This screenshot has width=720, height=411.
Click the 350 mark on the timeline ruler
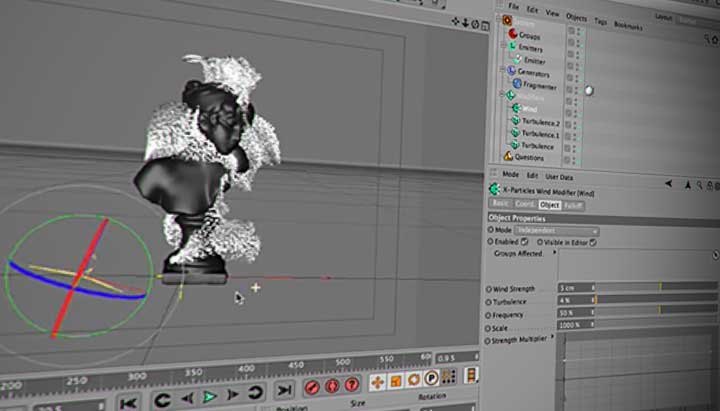[193, 372]
